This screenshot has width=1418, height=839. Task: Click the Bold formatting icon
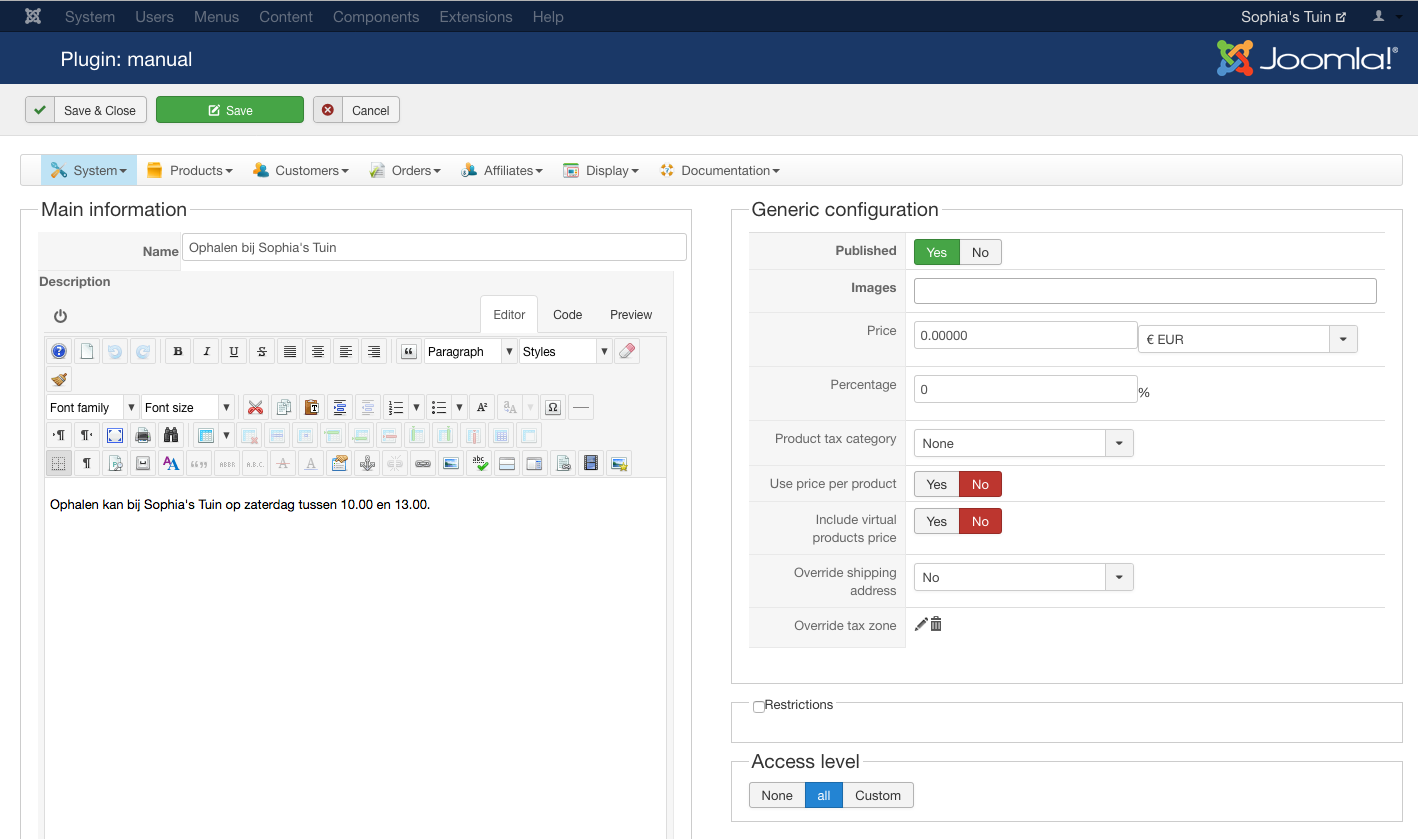(x=178, y=351)
